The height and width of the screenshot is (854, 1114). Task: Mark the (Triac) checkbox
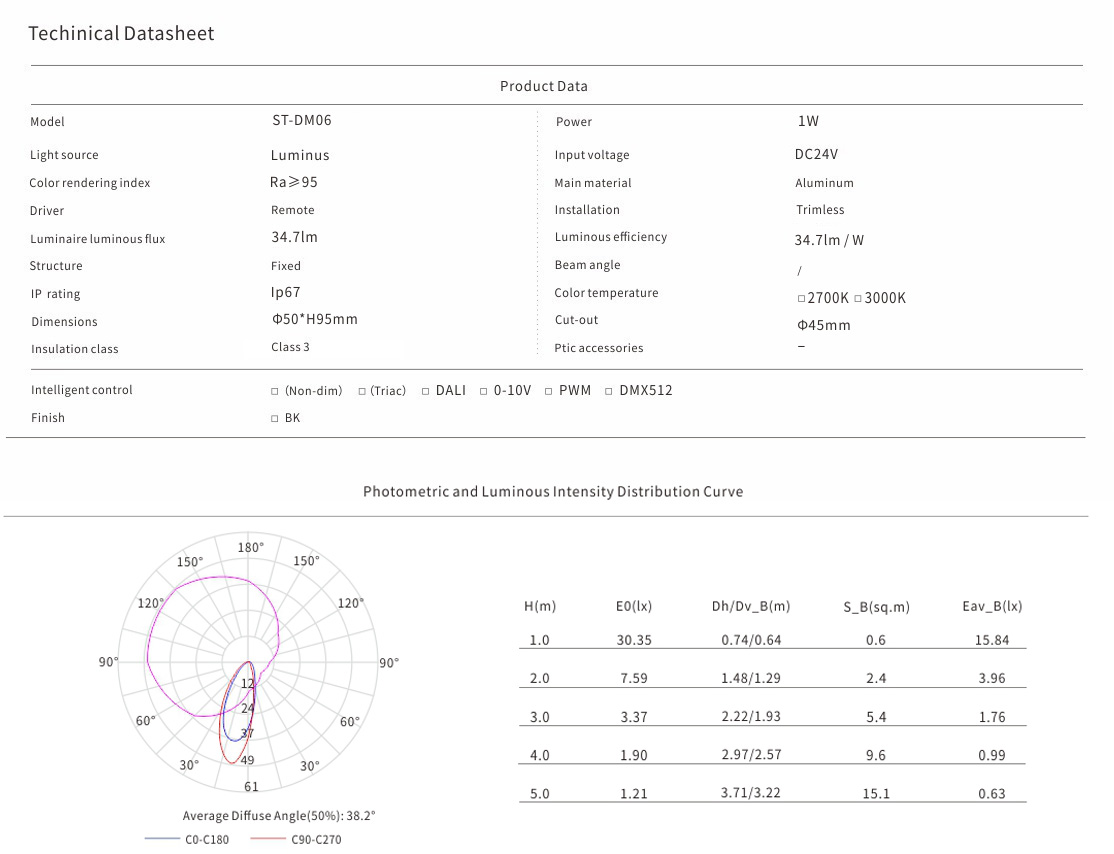coord(362,391)
